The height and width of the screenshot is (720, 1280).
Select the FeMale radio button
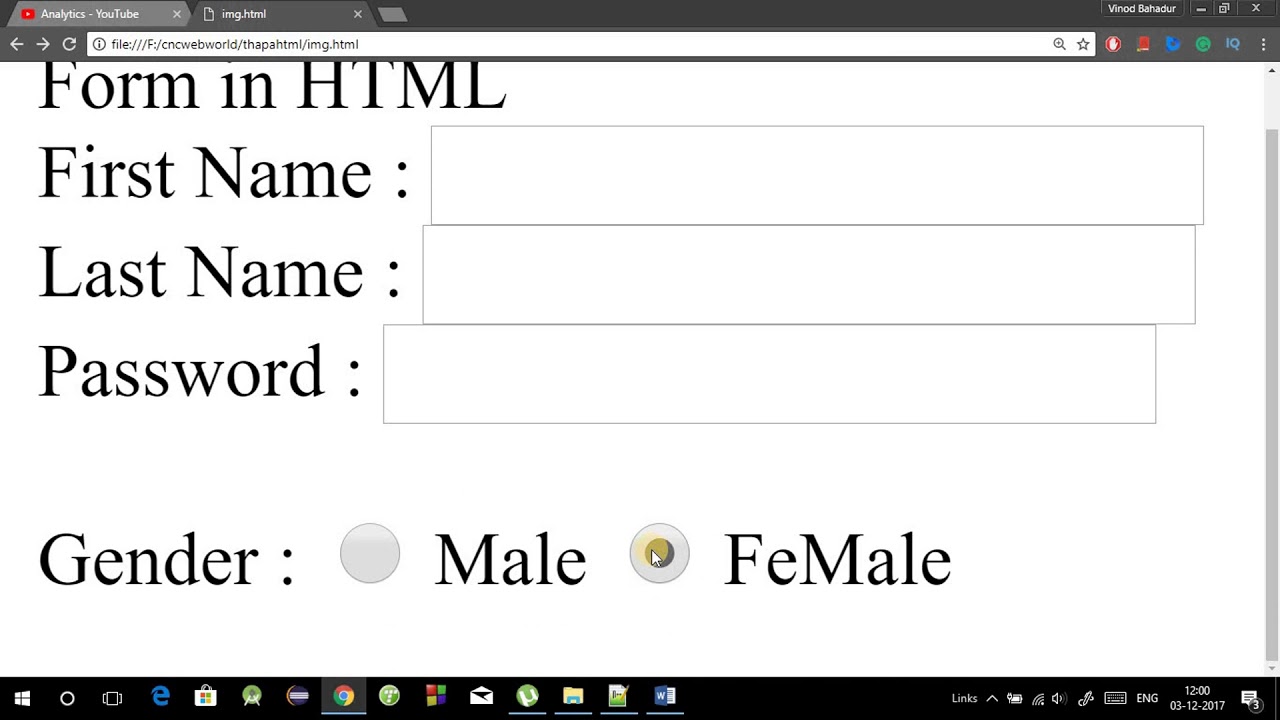(660, 553)
